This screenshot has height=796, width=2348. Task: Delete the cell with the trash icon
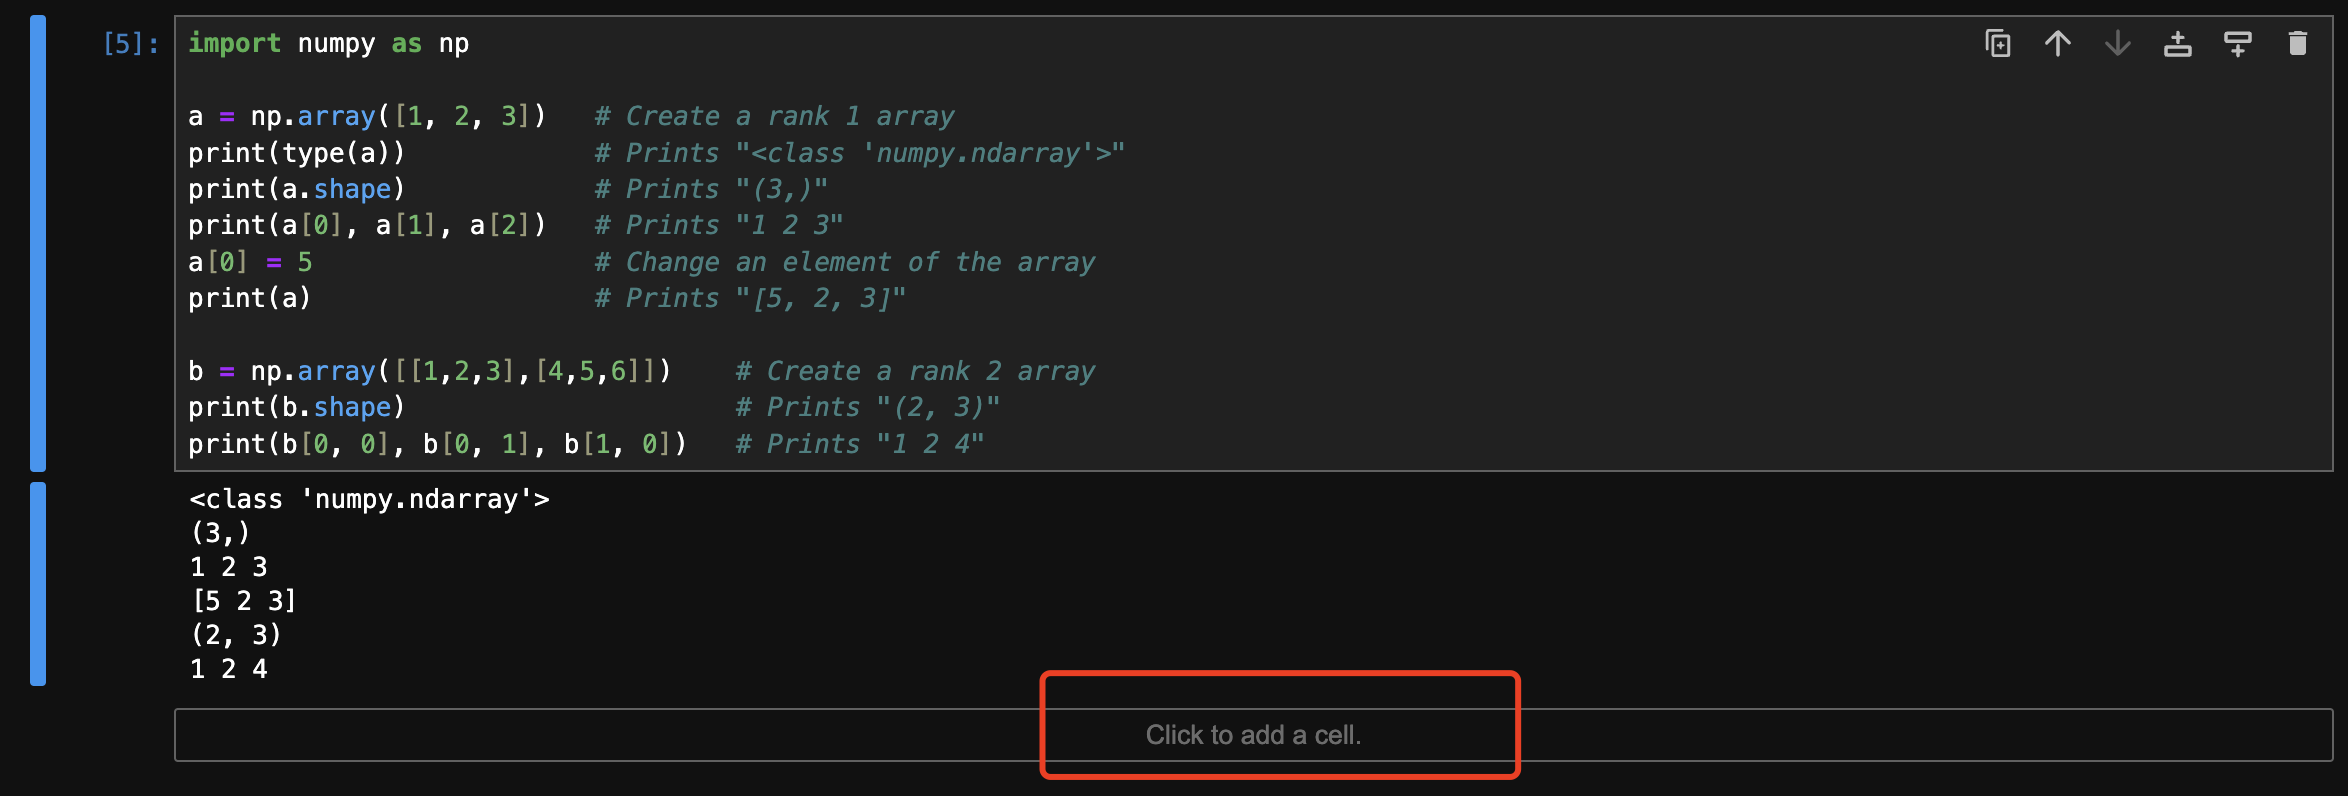point(2297,44)
